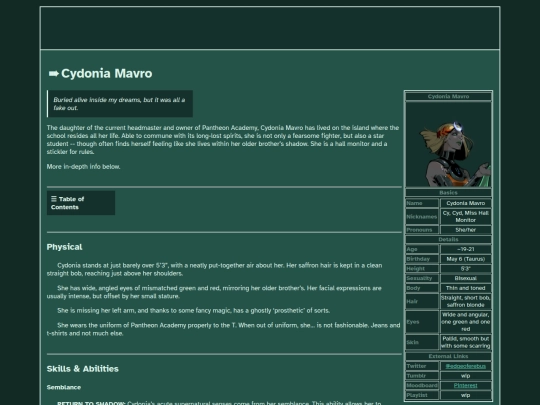Click paragraph starting 'She is missing her left arm'
Viewport: 540px width, 405px height.
[x=194, y=311]
